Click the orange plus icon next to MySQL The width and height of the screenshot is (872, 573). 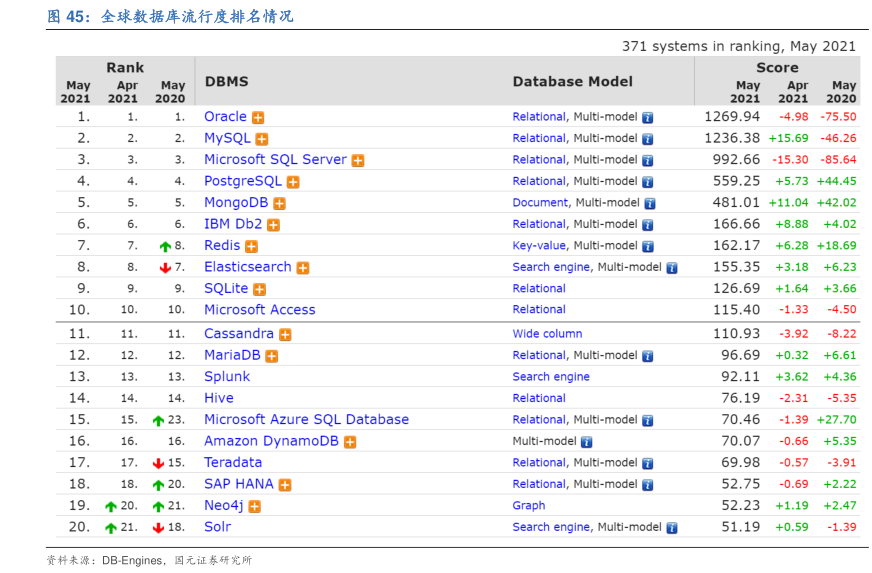click(262, 139)
